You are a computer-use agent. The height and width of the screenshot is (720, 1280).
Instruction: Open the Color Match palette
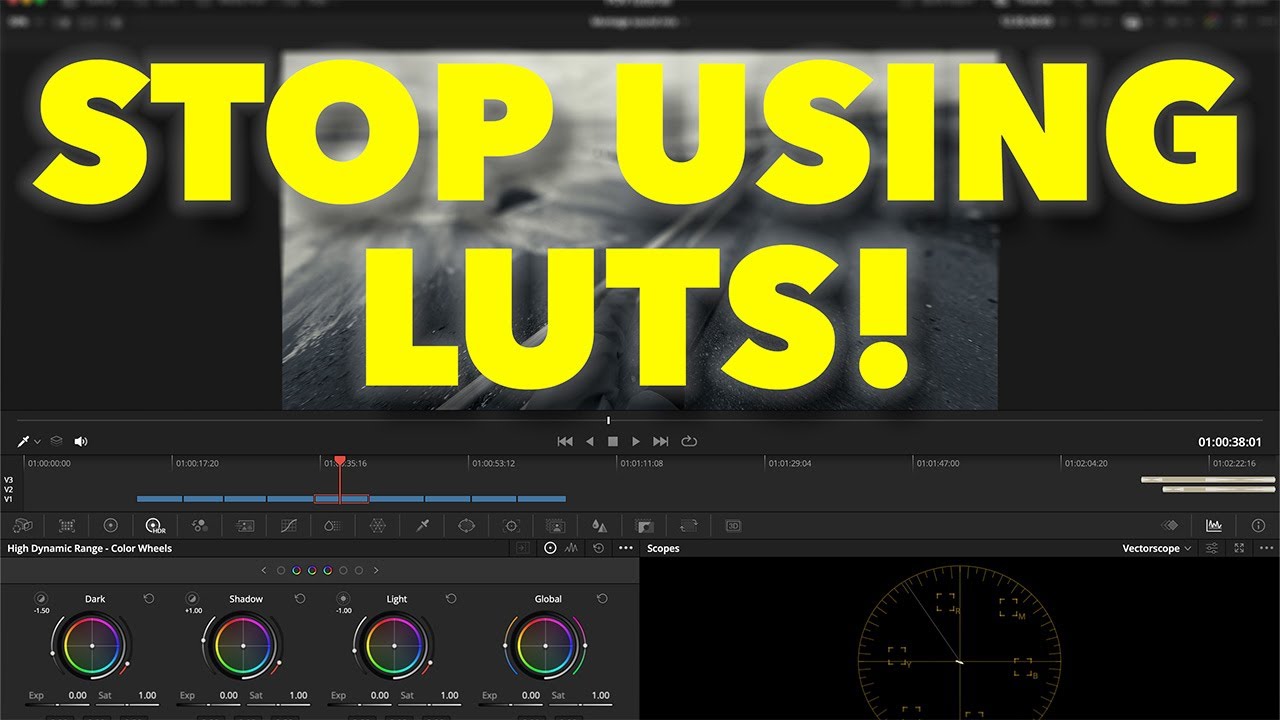(x=67, y=525)
